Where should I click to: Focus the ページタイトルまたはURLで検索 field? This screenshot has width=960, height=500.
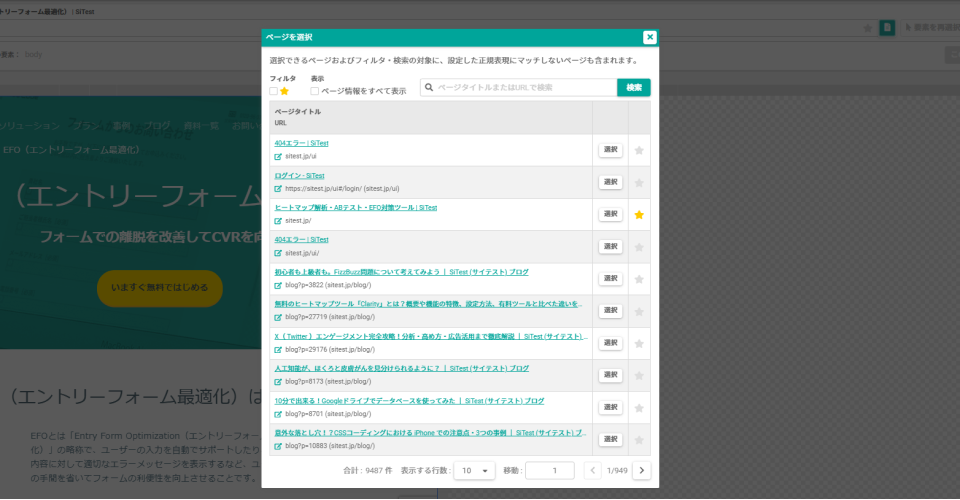(x=519, y=88)
